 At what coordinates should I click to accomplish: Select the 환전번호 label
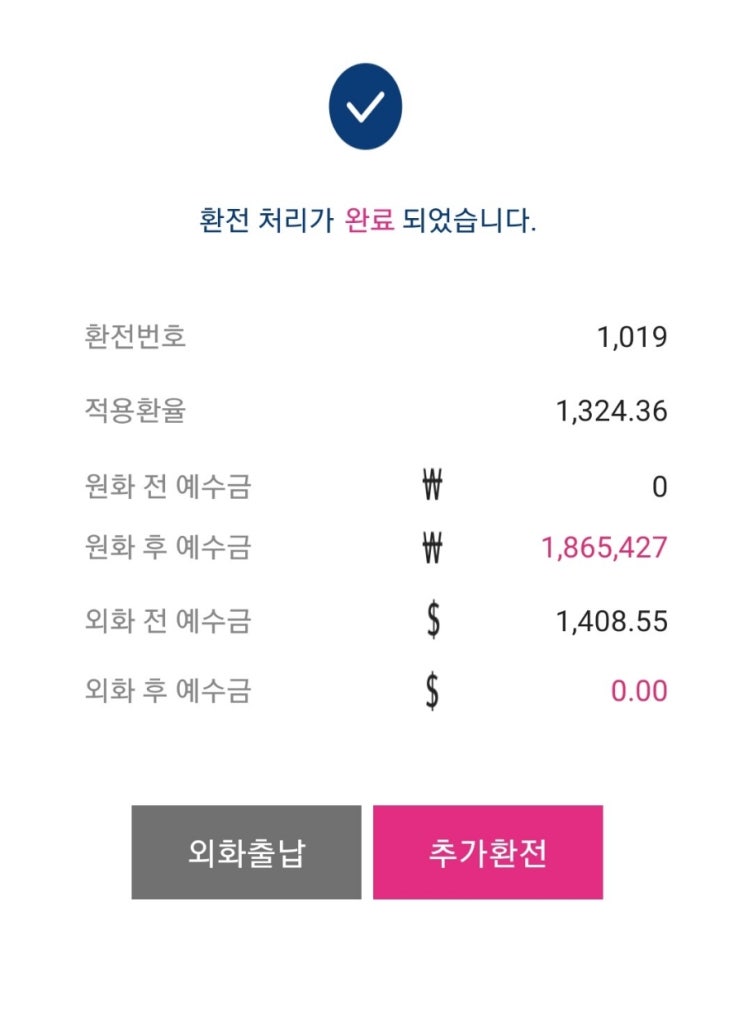135,337
